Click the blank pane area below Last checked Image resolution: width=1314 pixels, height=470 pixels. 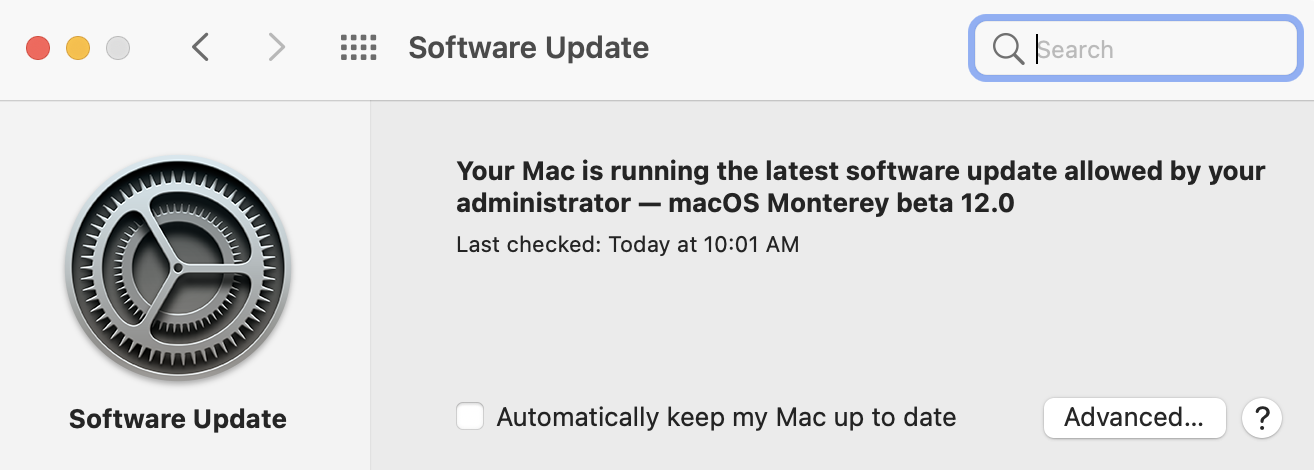pos(840,325)
